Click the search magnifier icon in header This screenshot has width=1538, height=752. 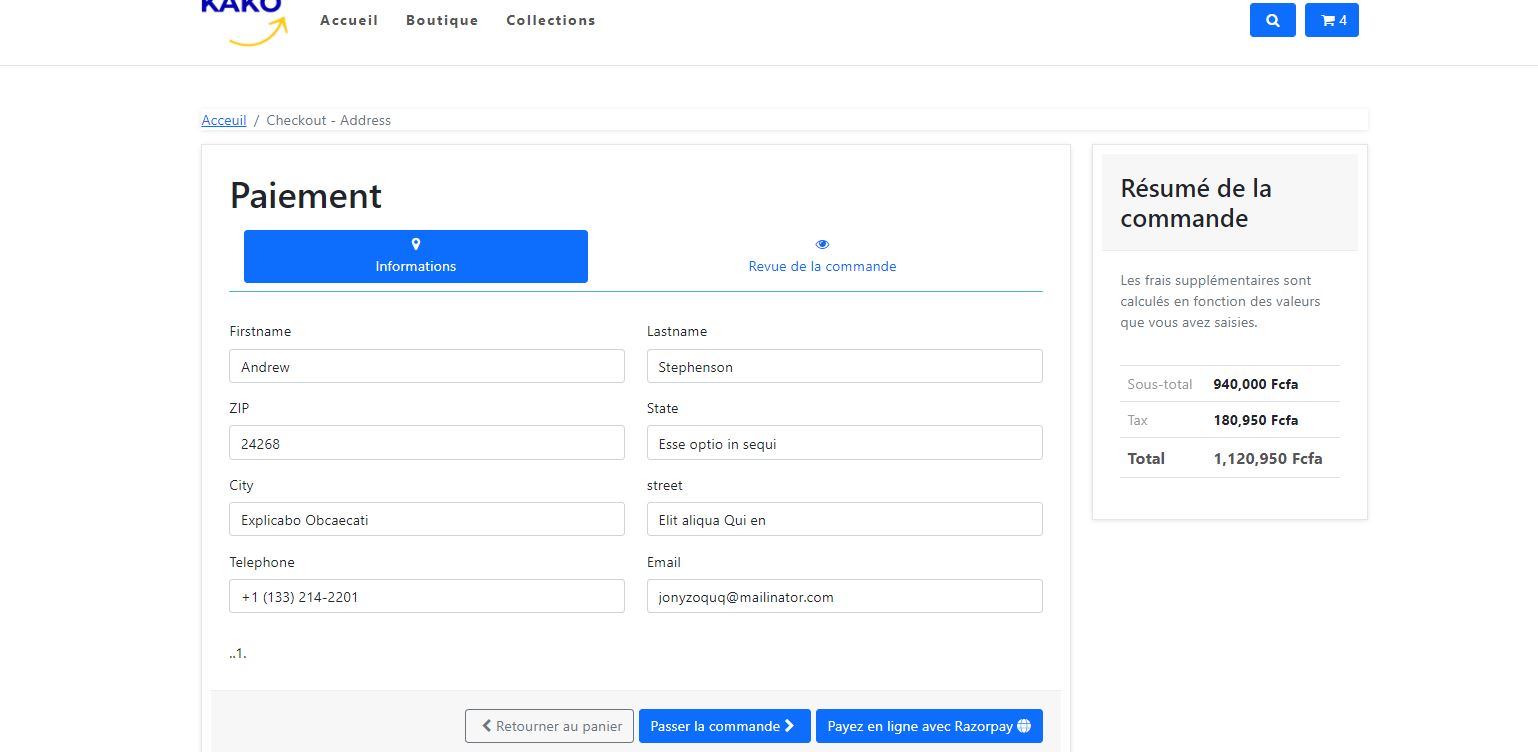(x=1272, y=20)
